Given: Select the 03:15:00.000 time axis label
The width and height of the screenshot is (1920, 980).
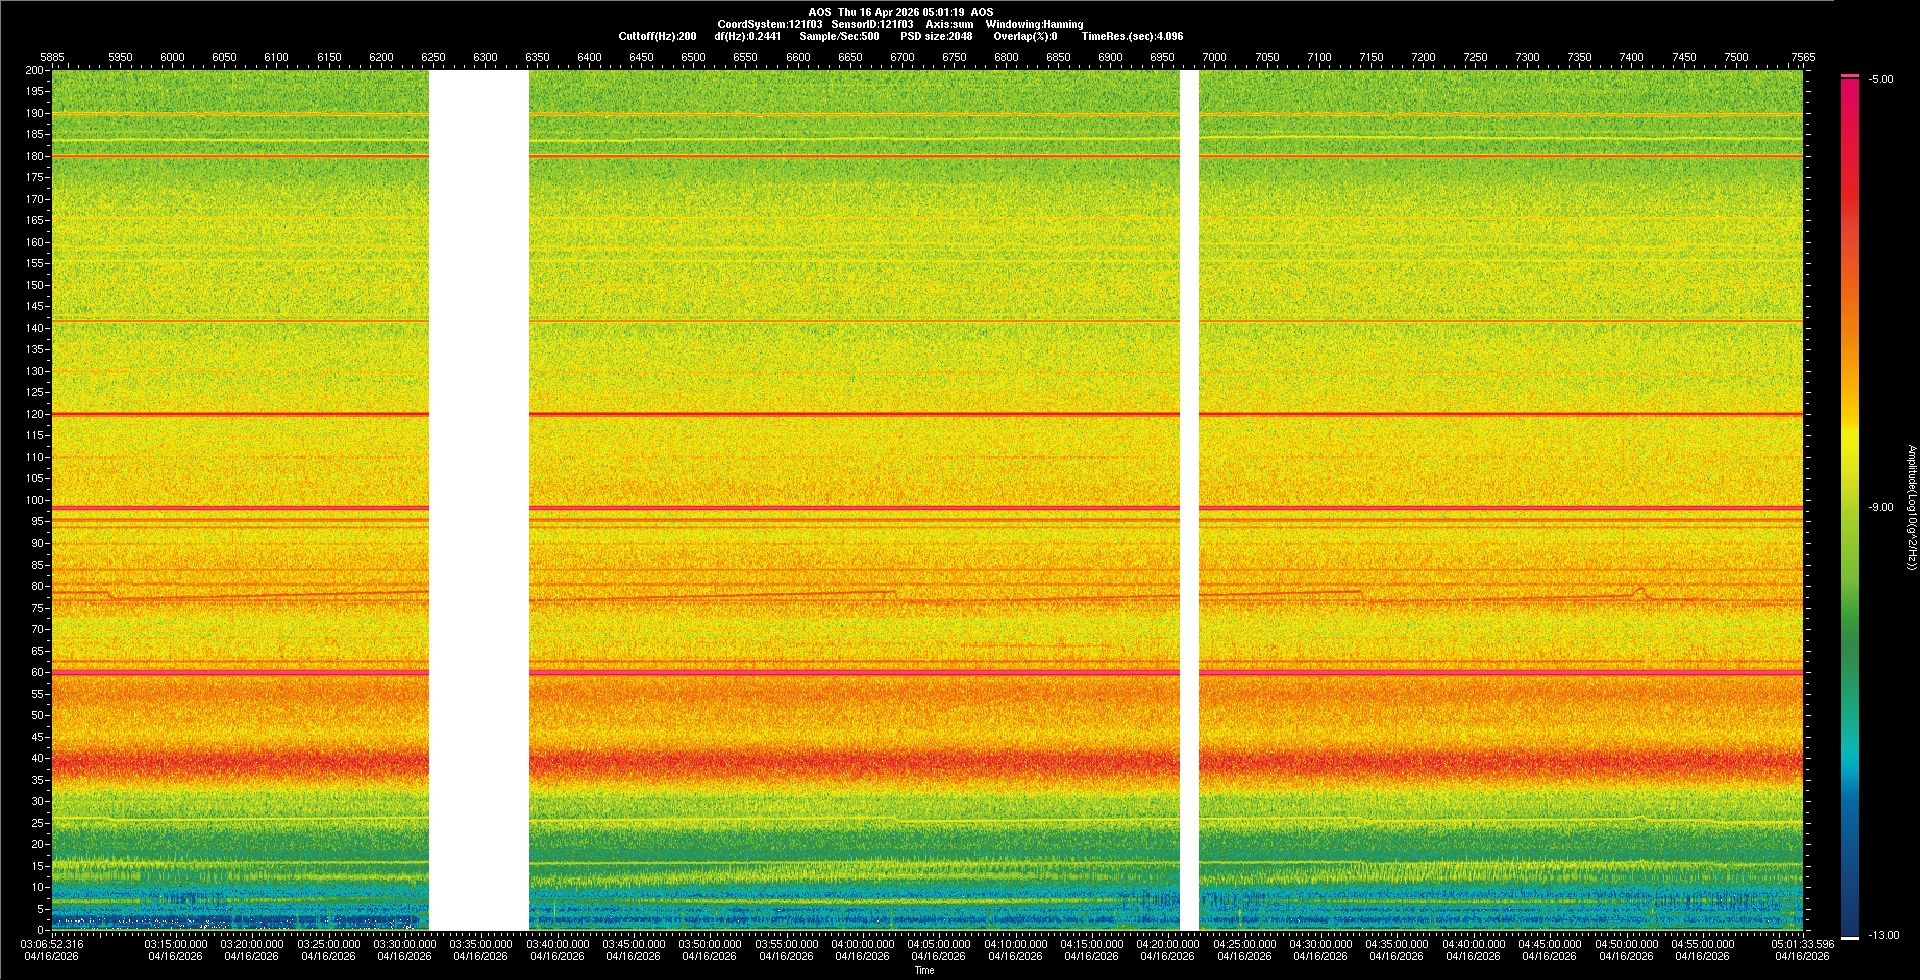Looking at the screenshot, I should (176, 943).
